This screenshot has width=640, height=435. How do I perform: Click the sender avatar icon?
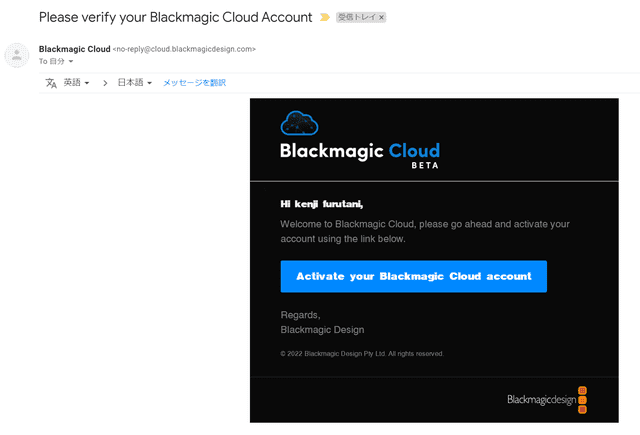17,55
